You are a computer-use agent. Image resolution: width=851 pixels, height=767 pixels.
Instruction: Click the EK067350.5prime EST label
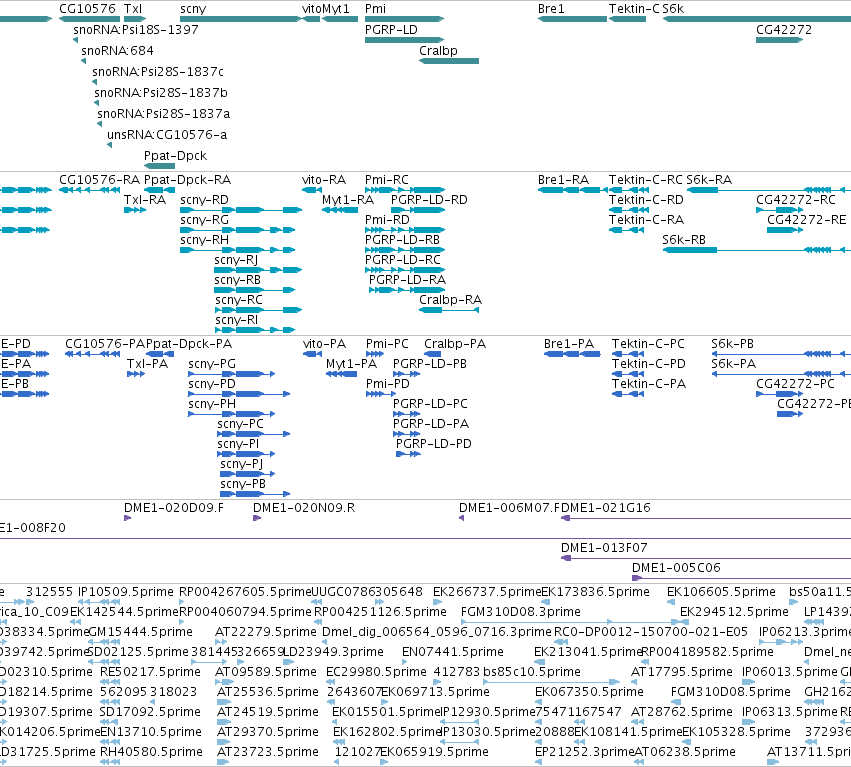(589, 692)
